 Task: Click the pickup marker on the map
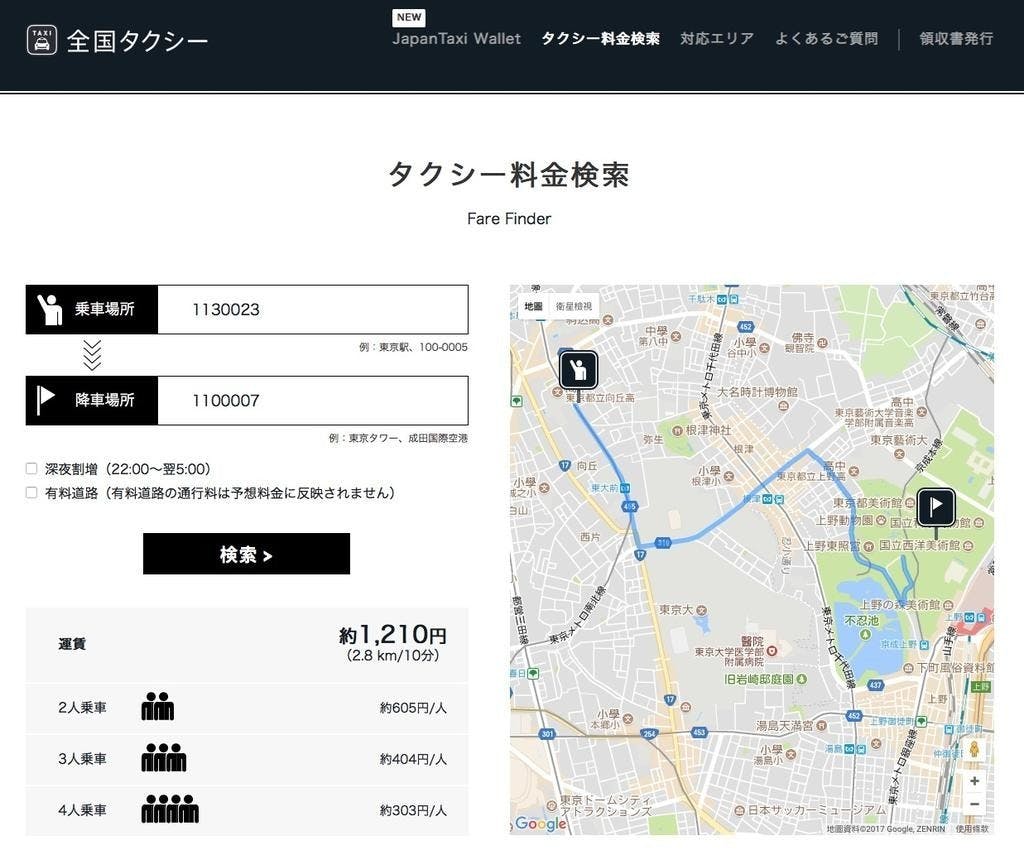point(578,370)
